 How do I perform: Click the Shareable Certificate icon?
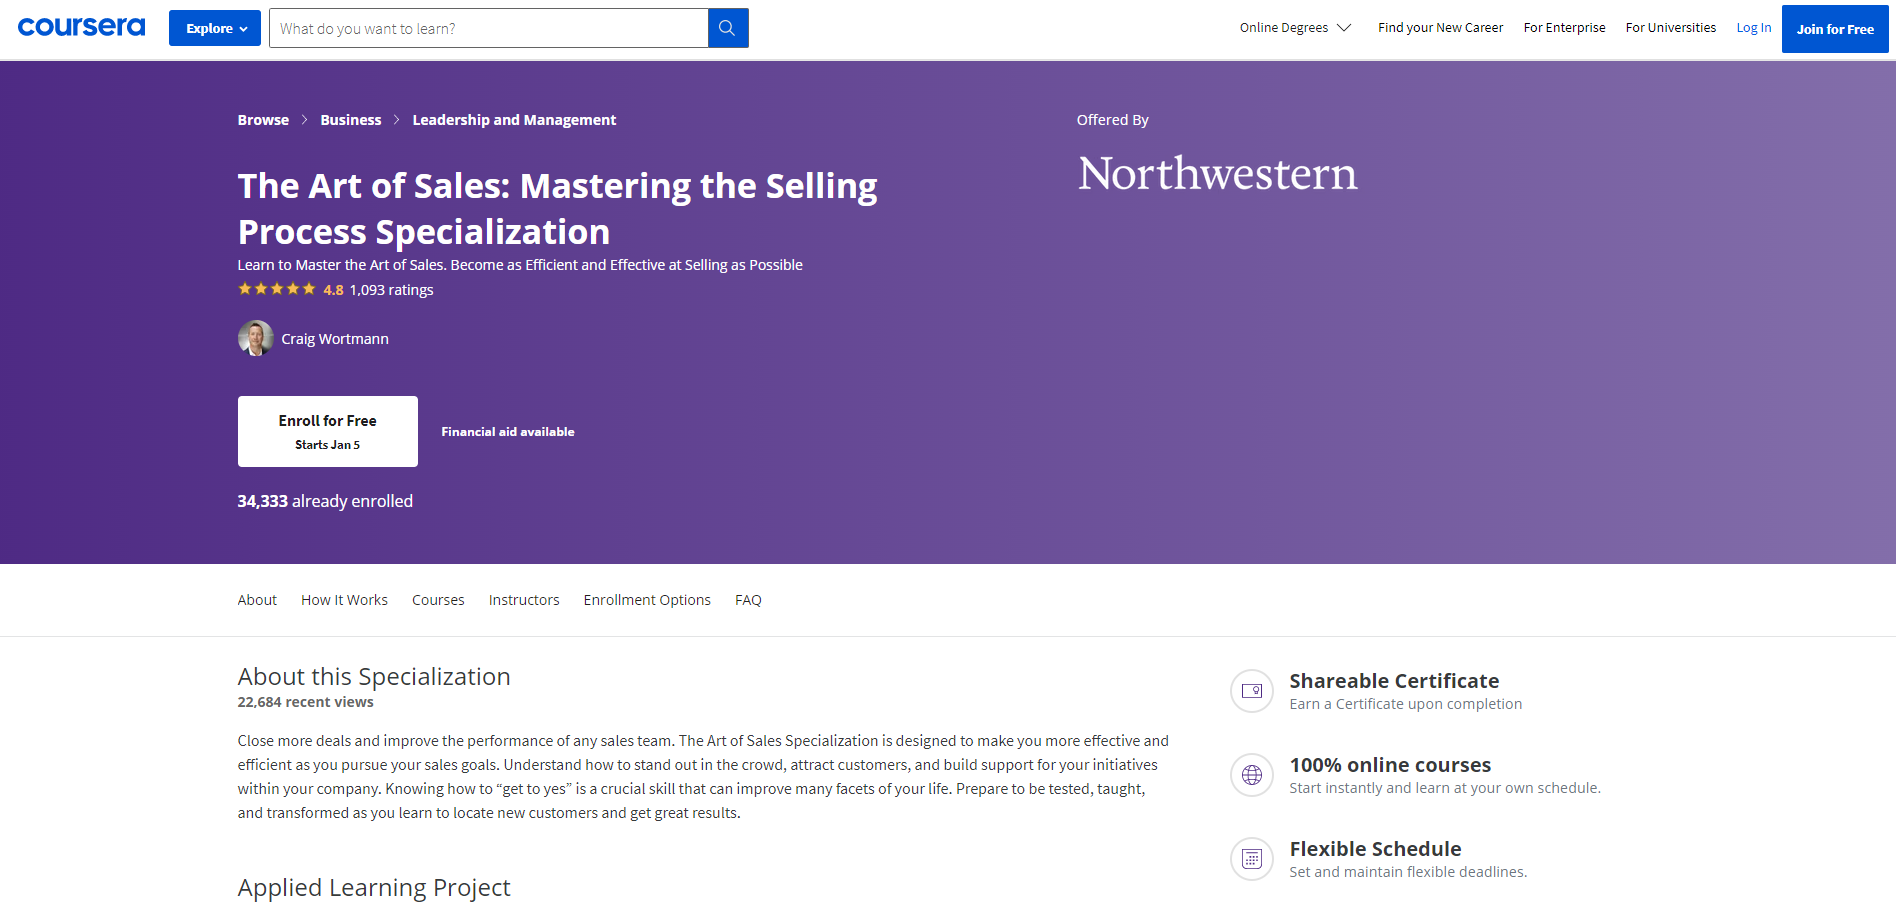click(x=1251, y=691)
